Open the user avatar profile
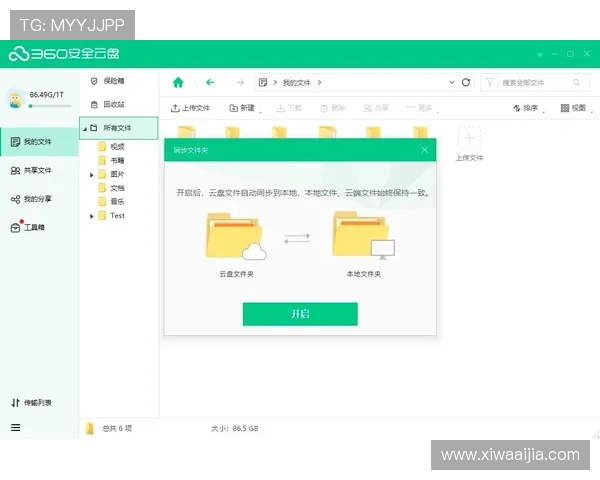This screenshot has height=480, width=600. click(15, 100)
